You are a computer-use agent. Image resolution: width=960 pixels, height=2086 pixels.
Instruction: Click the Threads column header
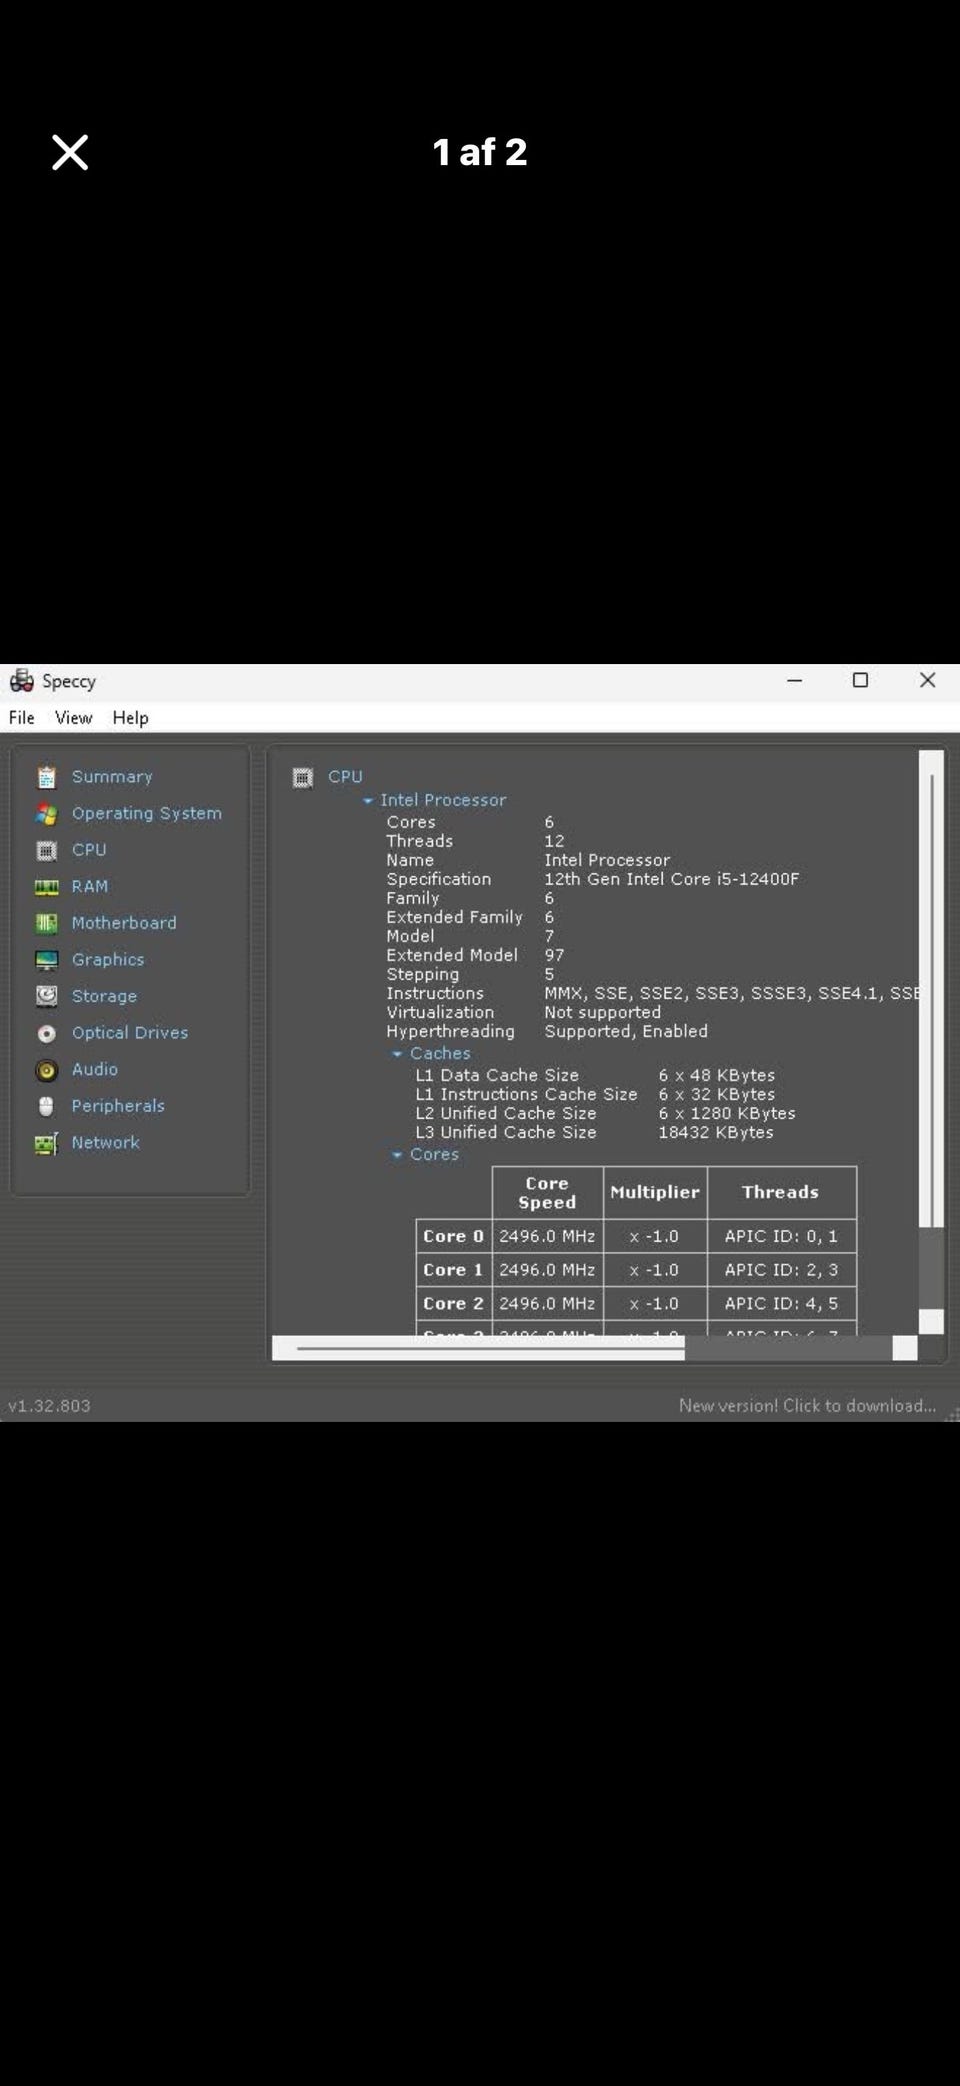pos(781,1193)
